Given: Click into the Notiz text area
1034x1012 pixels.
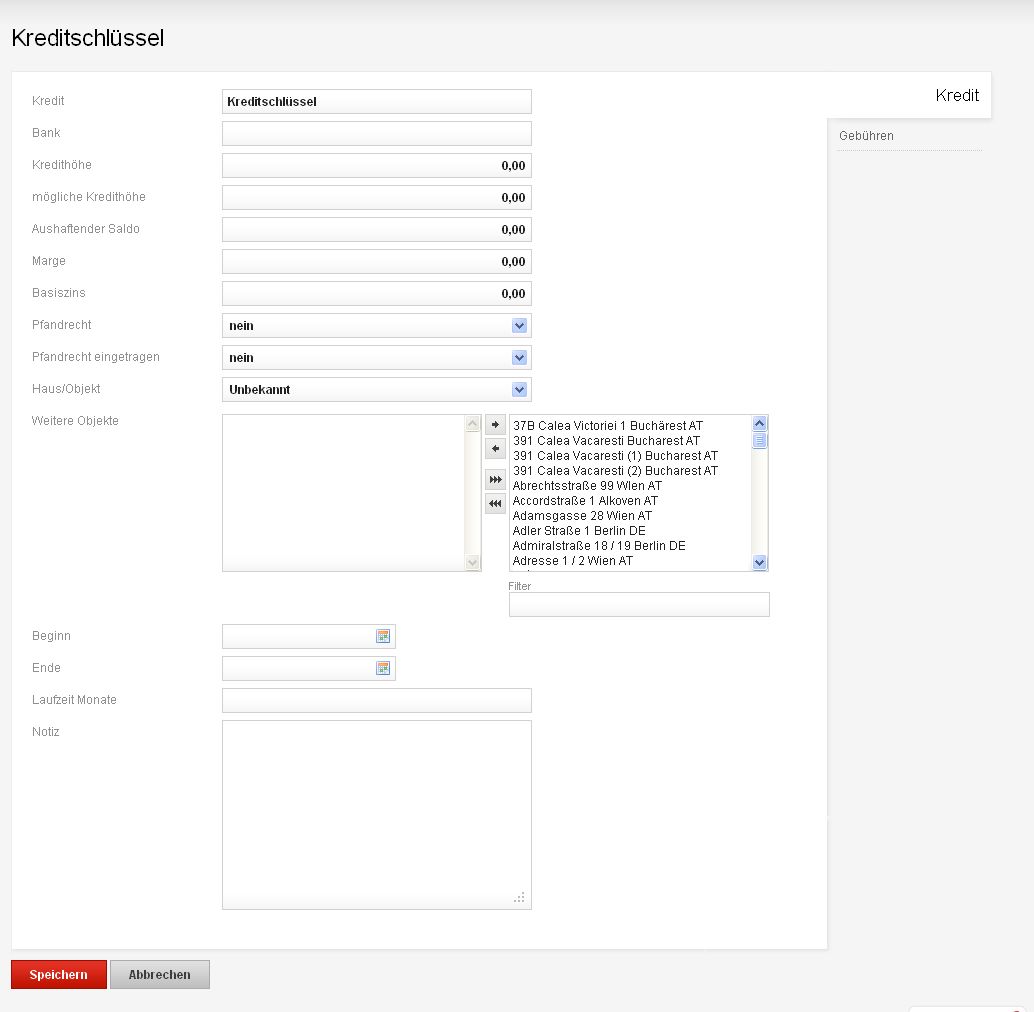Looking at the screenshot, I should click(377, 814).
